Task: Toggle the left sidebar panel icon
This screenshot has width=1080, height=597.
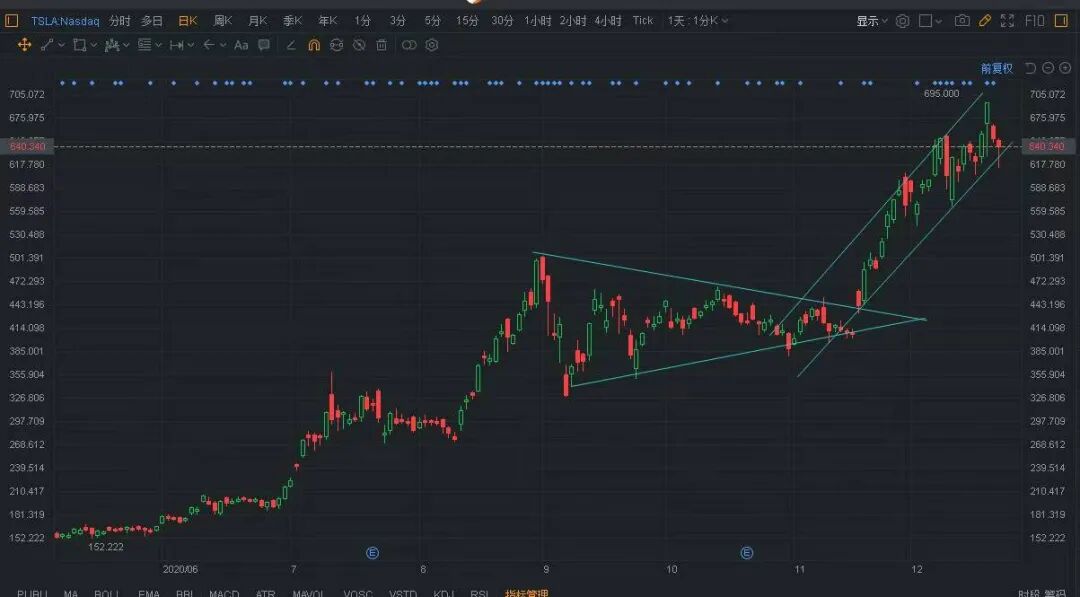Action: [x=11, y=21]
